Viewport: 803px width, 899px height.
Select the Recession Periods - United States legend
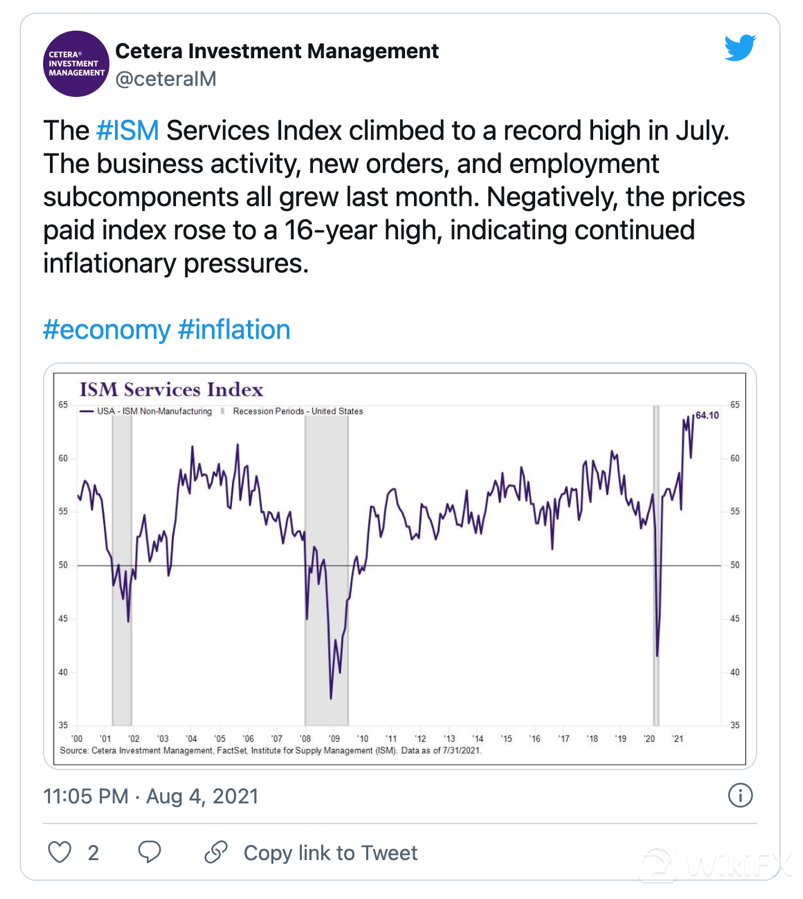(x=296, y=411)
